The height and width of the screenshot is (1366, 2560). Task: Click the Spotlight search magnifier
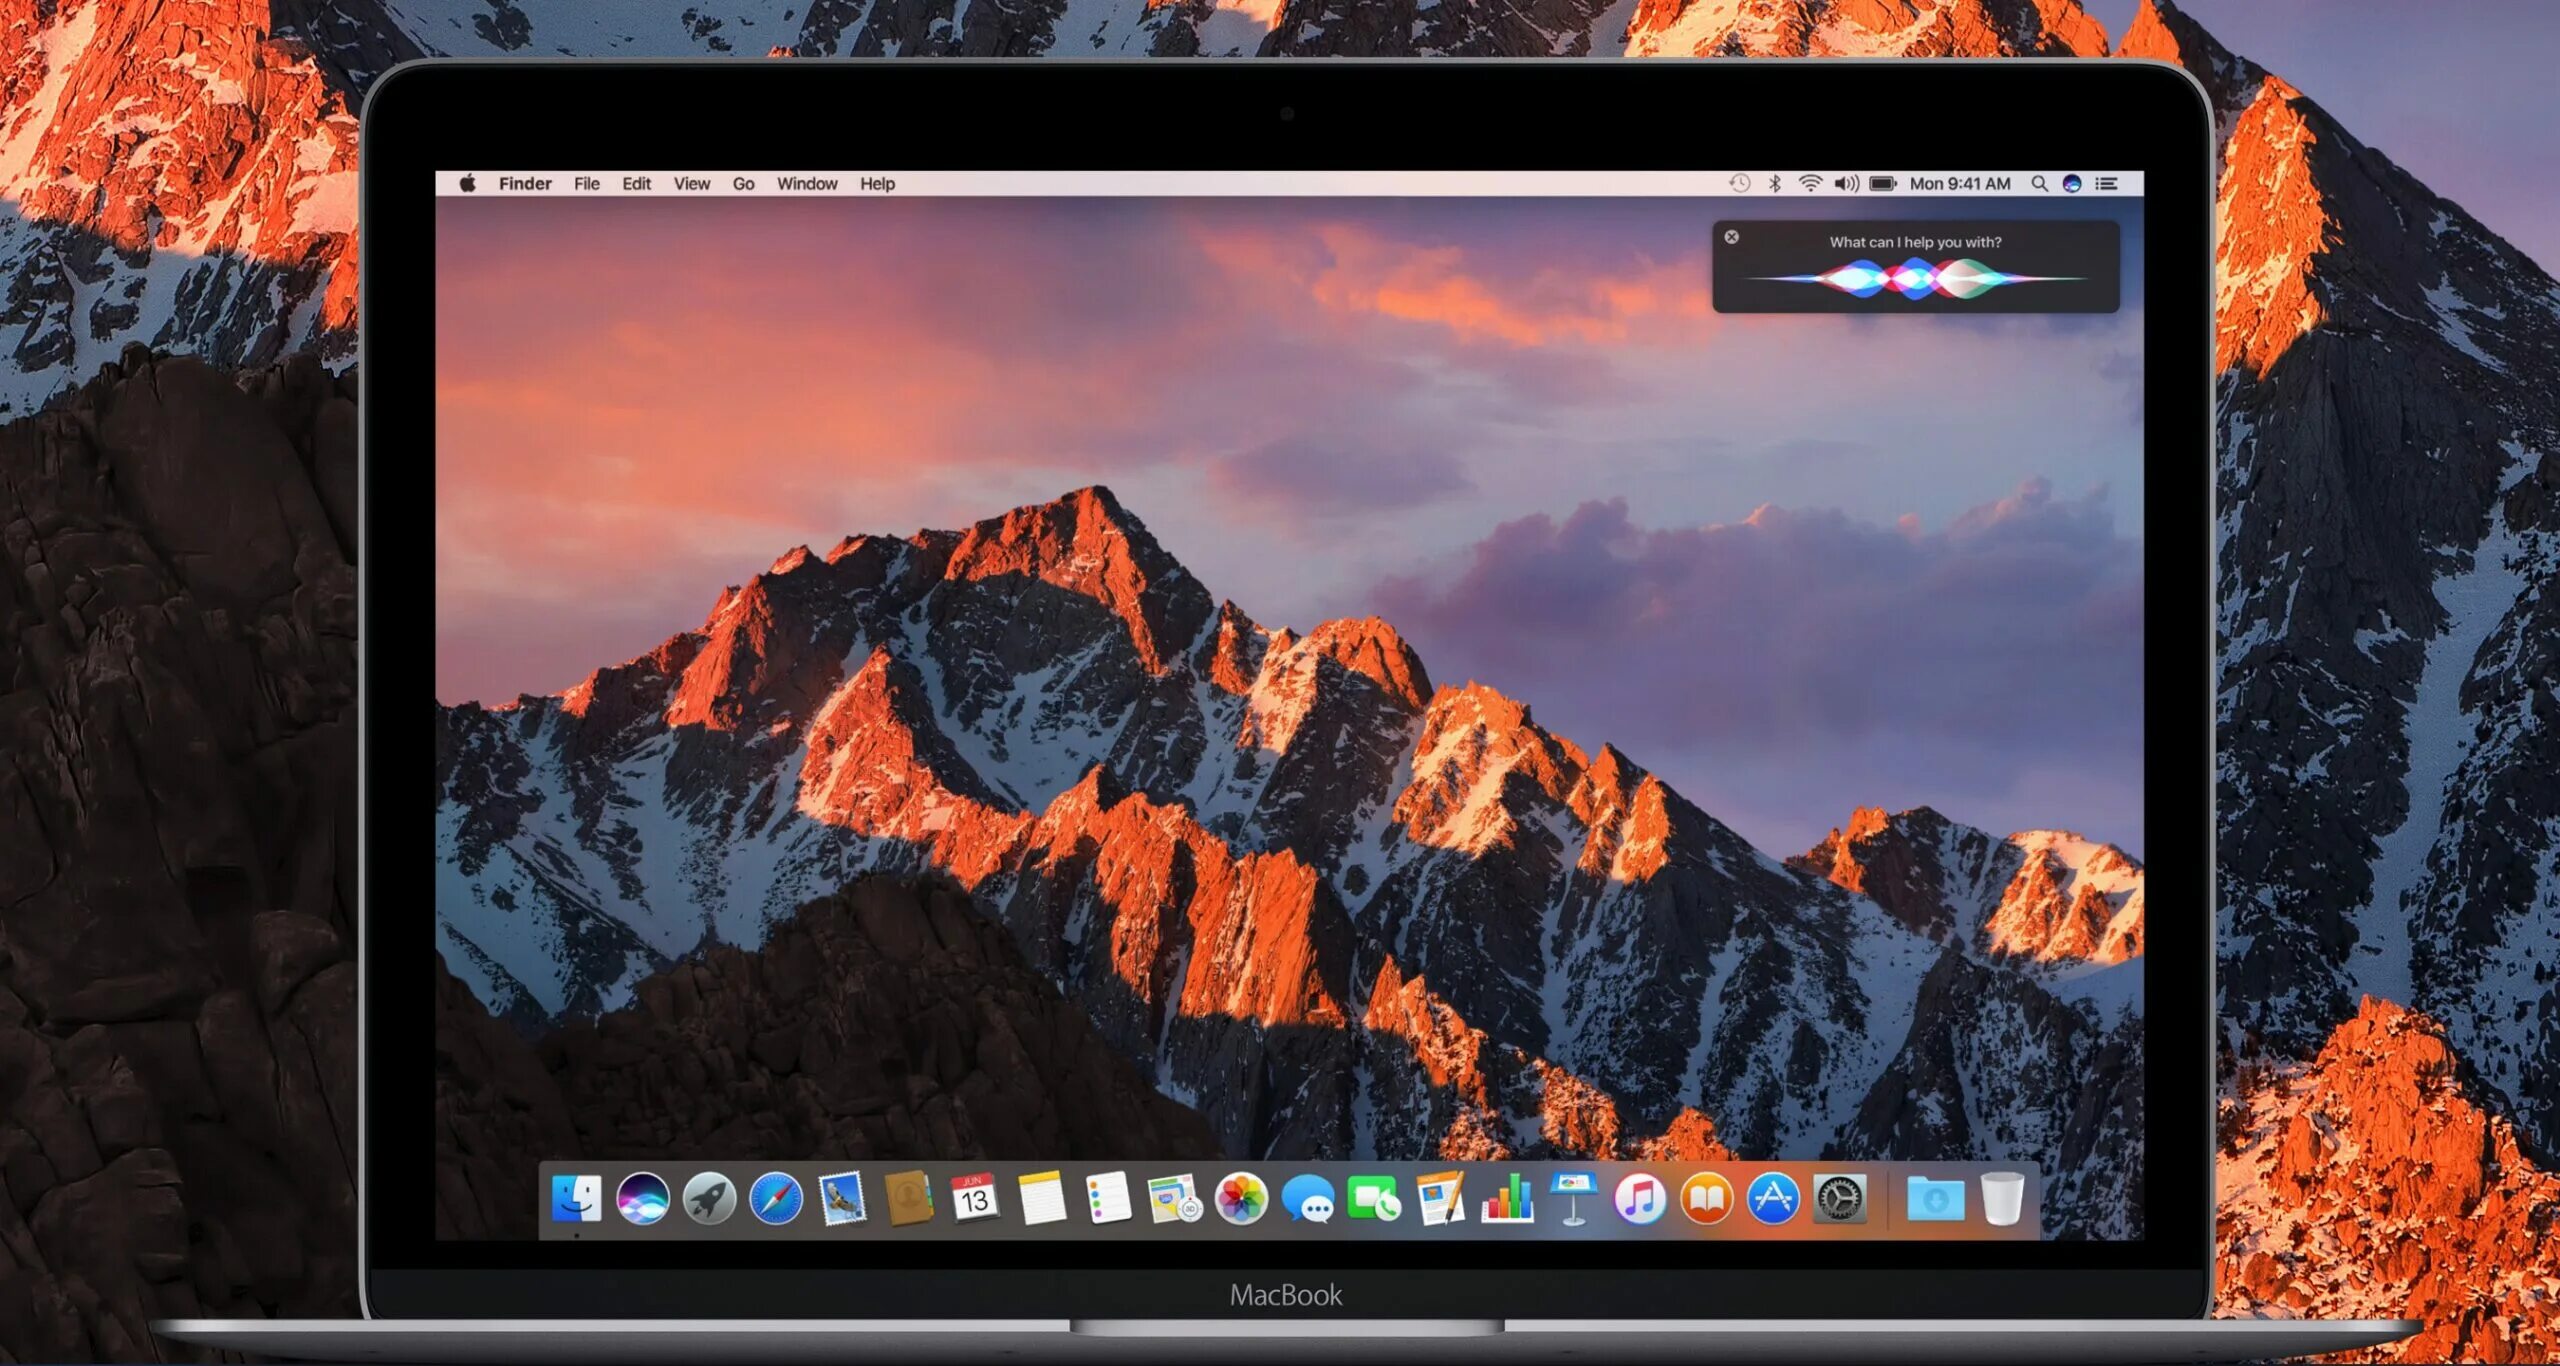[2039, 184]
